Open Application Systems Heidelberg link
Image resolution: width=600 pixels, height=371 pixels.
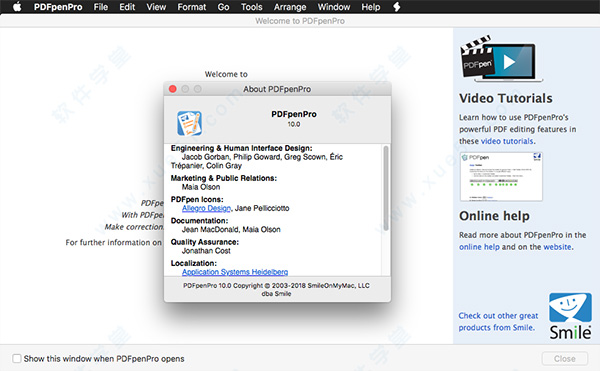[x=235, y=272]
